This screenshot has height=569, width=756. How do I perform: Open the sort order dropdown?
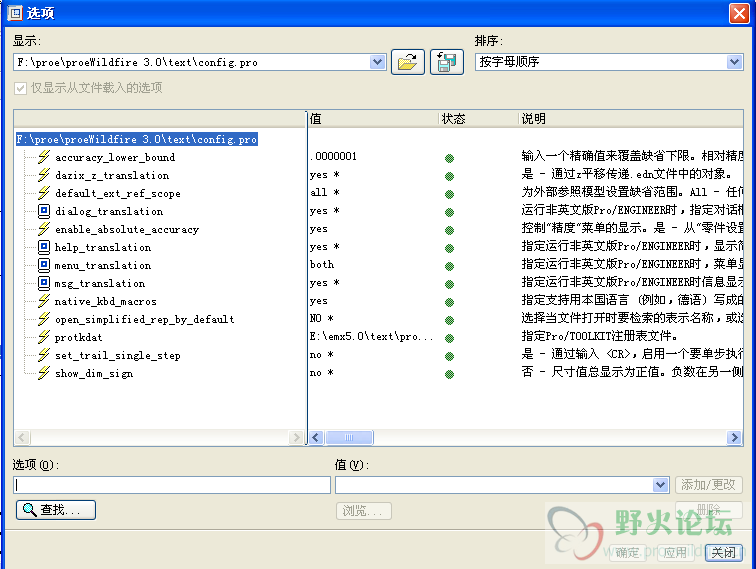click(x=734, y=62)
